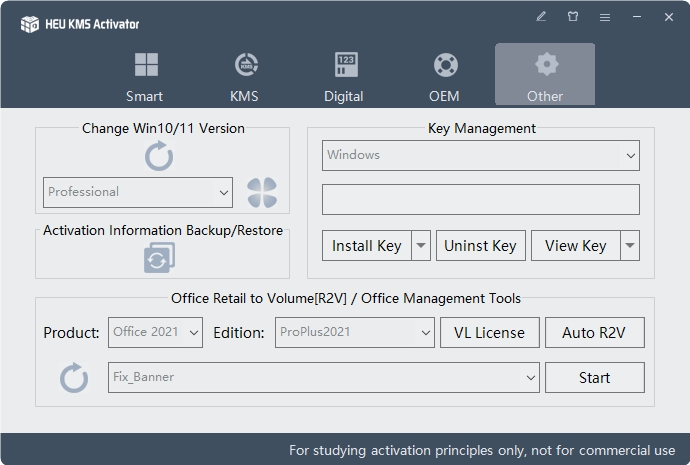Click the 'Change Win10/11 Version' group title
This screenshot has width=690, height=465.
(163, 128)
